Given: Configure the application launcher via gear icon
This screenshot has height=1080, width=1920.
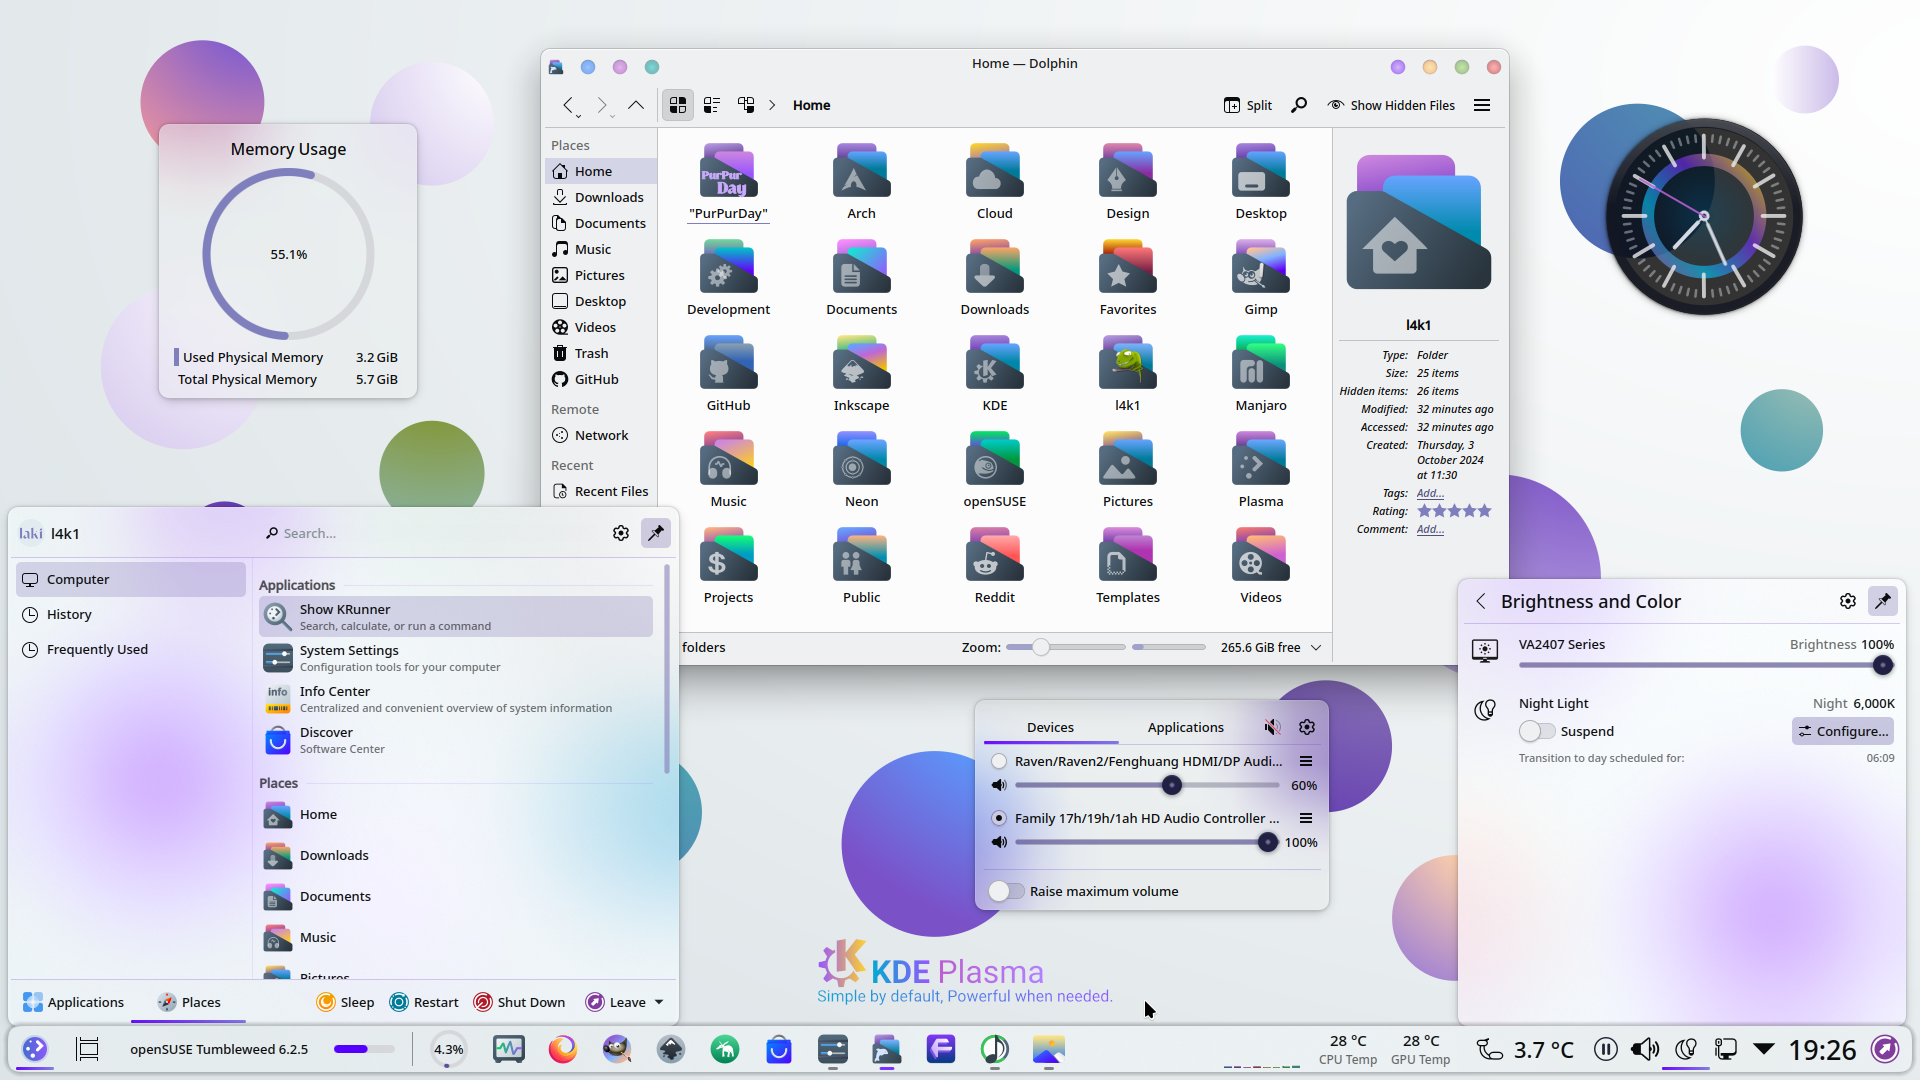Looking at the screenshot, I should pos(621,533).
